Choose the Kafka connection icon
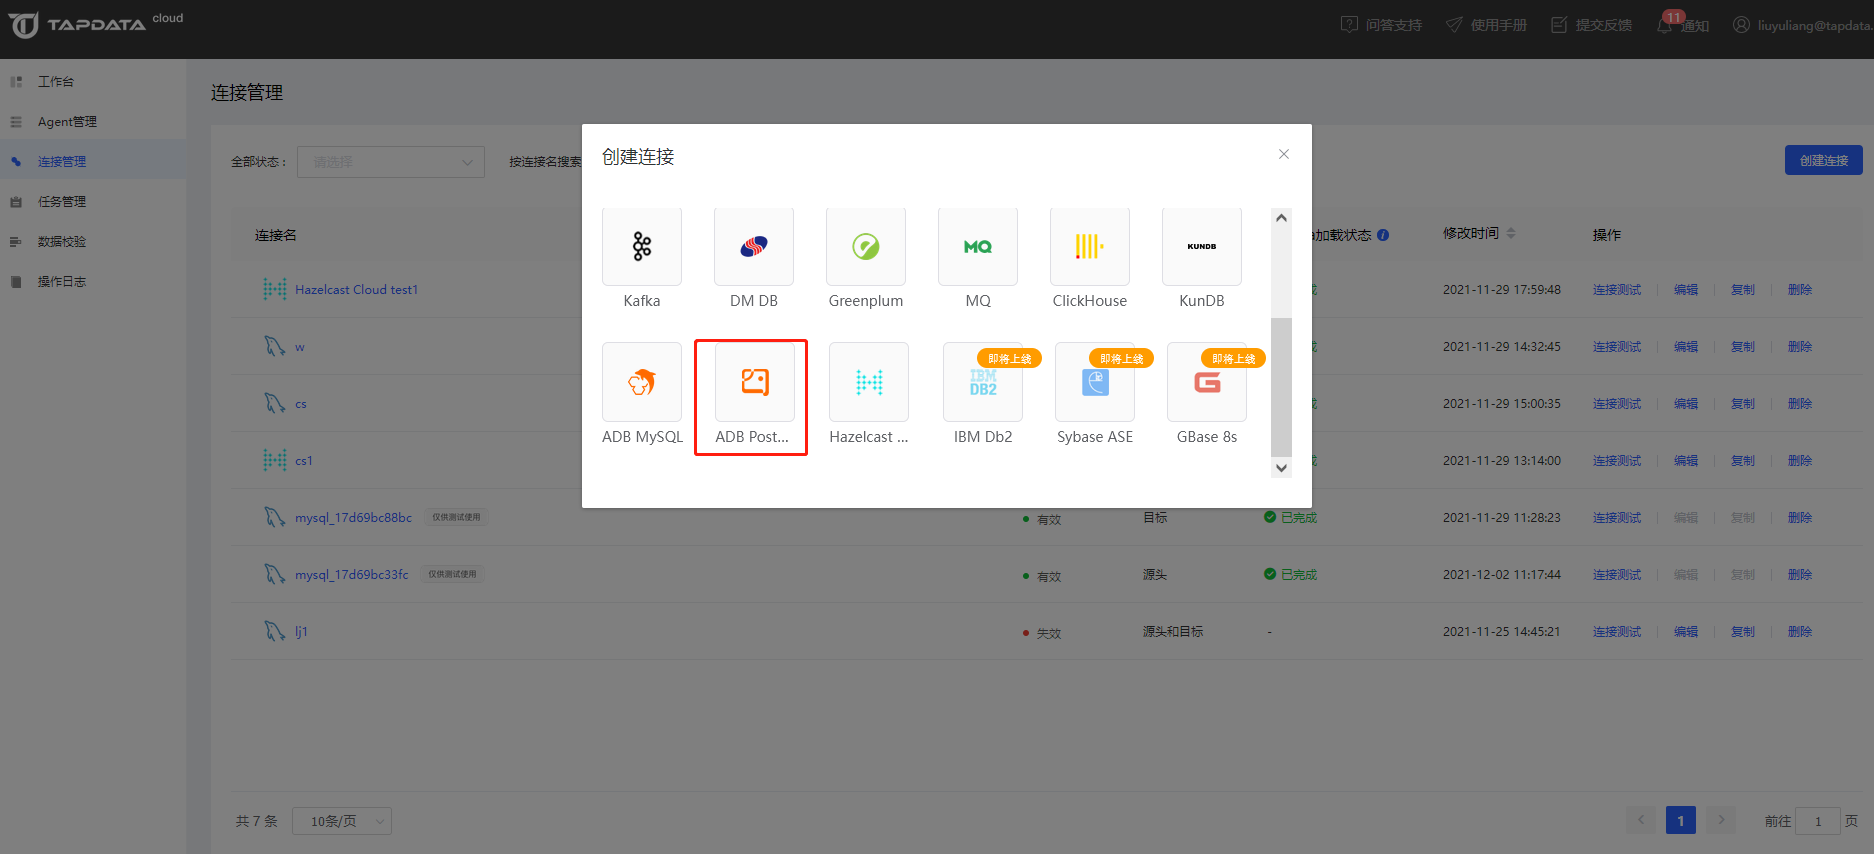 642,246
